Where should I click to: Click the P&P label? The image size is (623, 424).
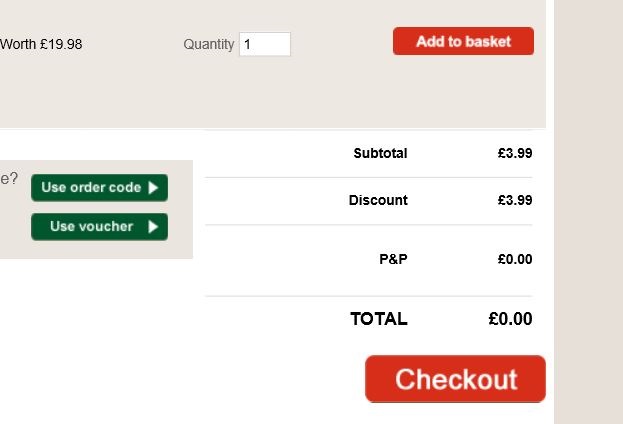coord(393,259)
